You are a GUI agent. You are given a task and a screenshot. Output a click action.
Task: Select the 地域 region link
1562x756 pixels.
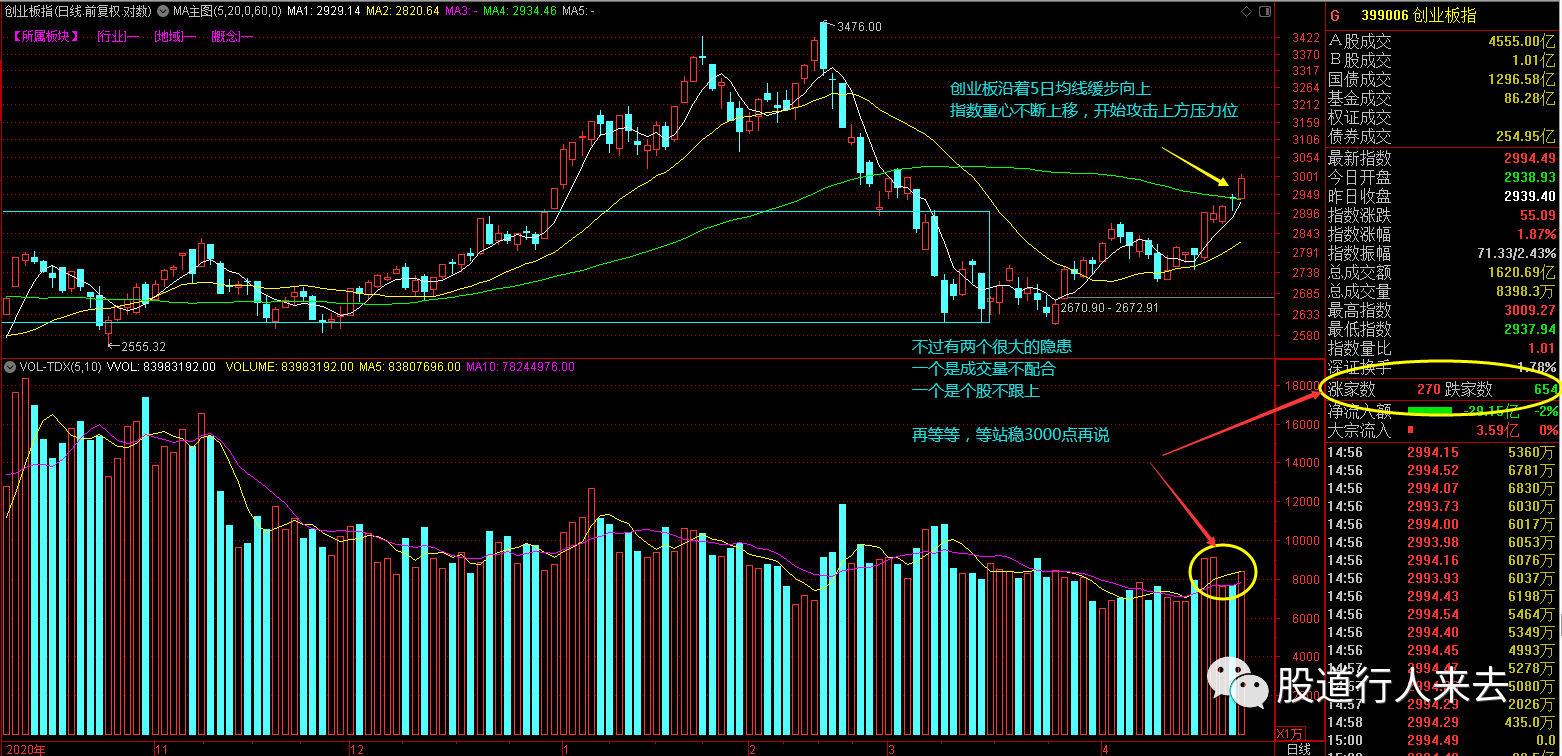pos(175,36)
